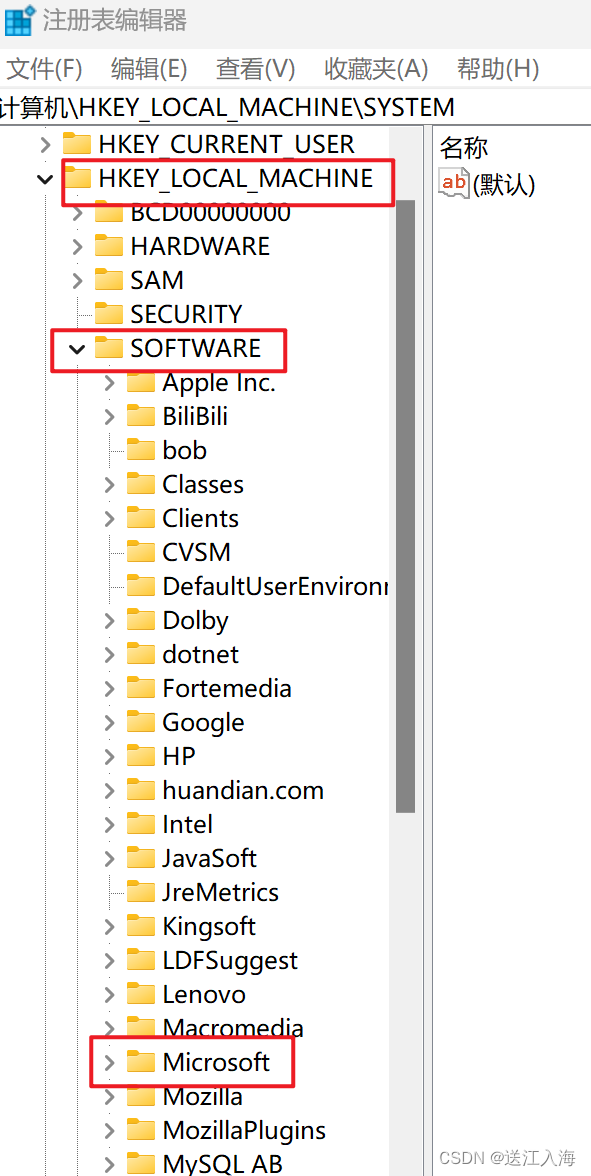The height and width of the screenshot is (1176, 591).
Task: Select the MySQL AB folder icon
Action: pos(140,1163)
